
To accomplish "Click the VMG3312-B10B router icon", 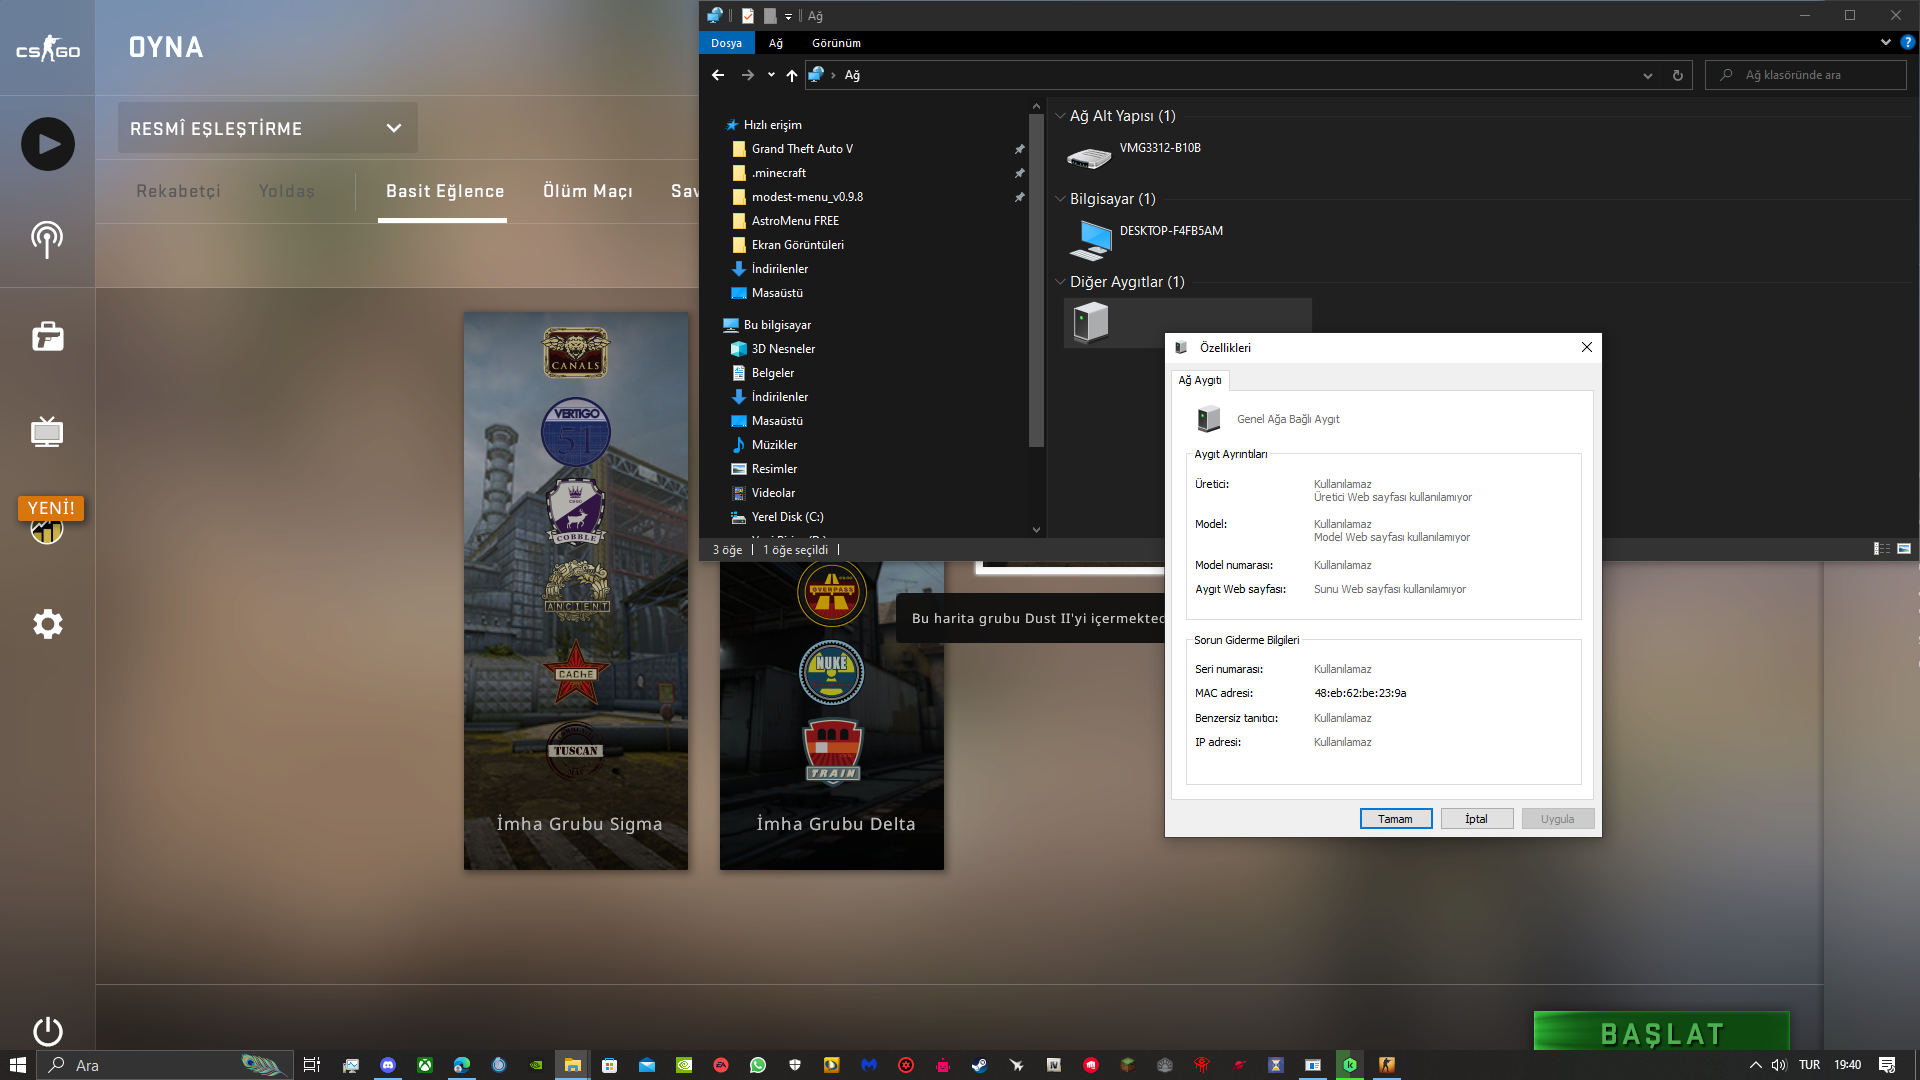I will tap(1089, 157).
